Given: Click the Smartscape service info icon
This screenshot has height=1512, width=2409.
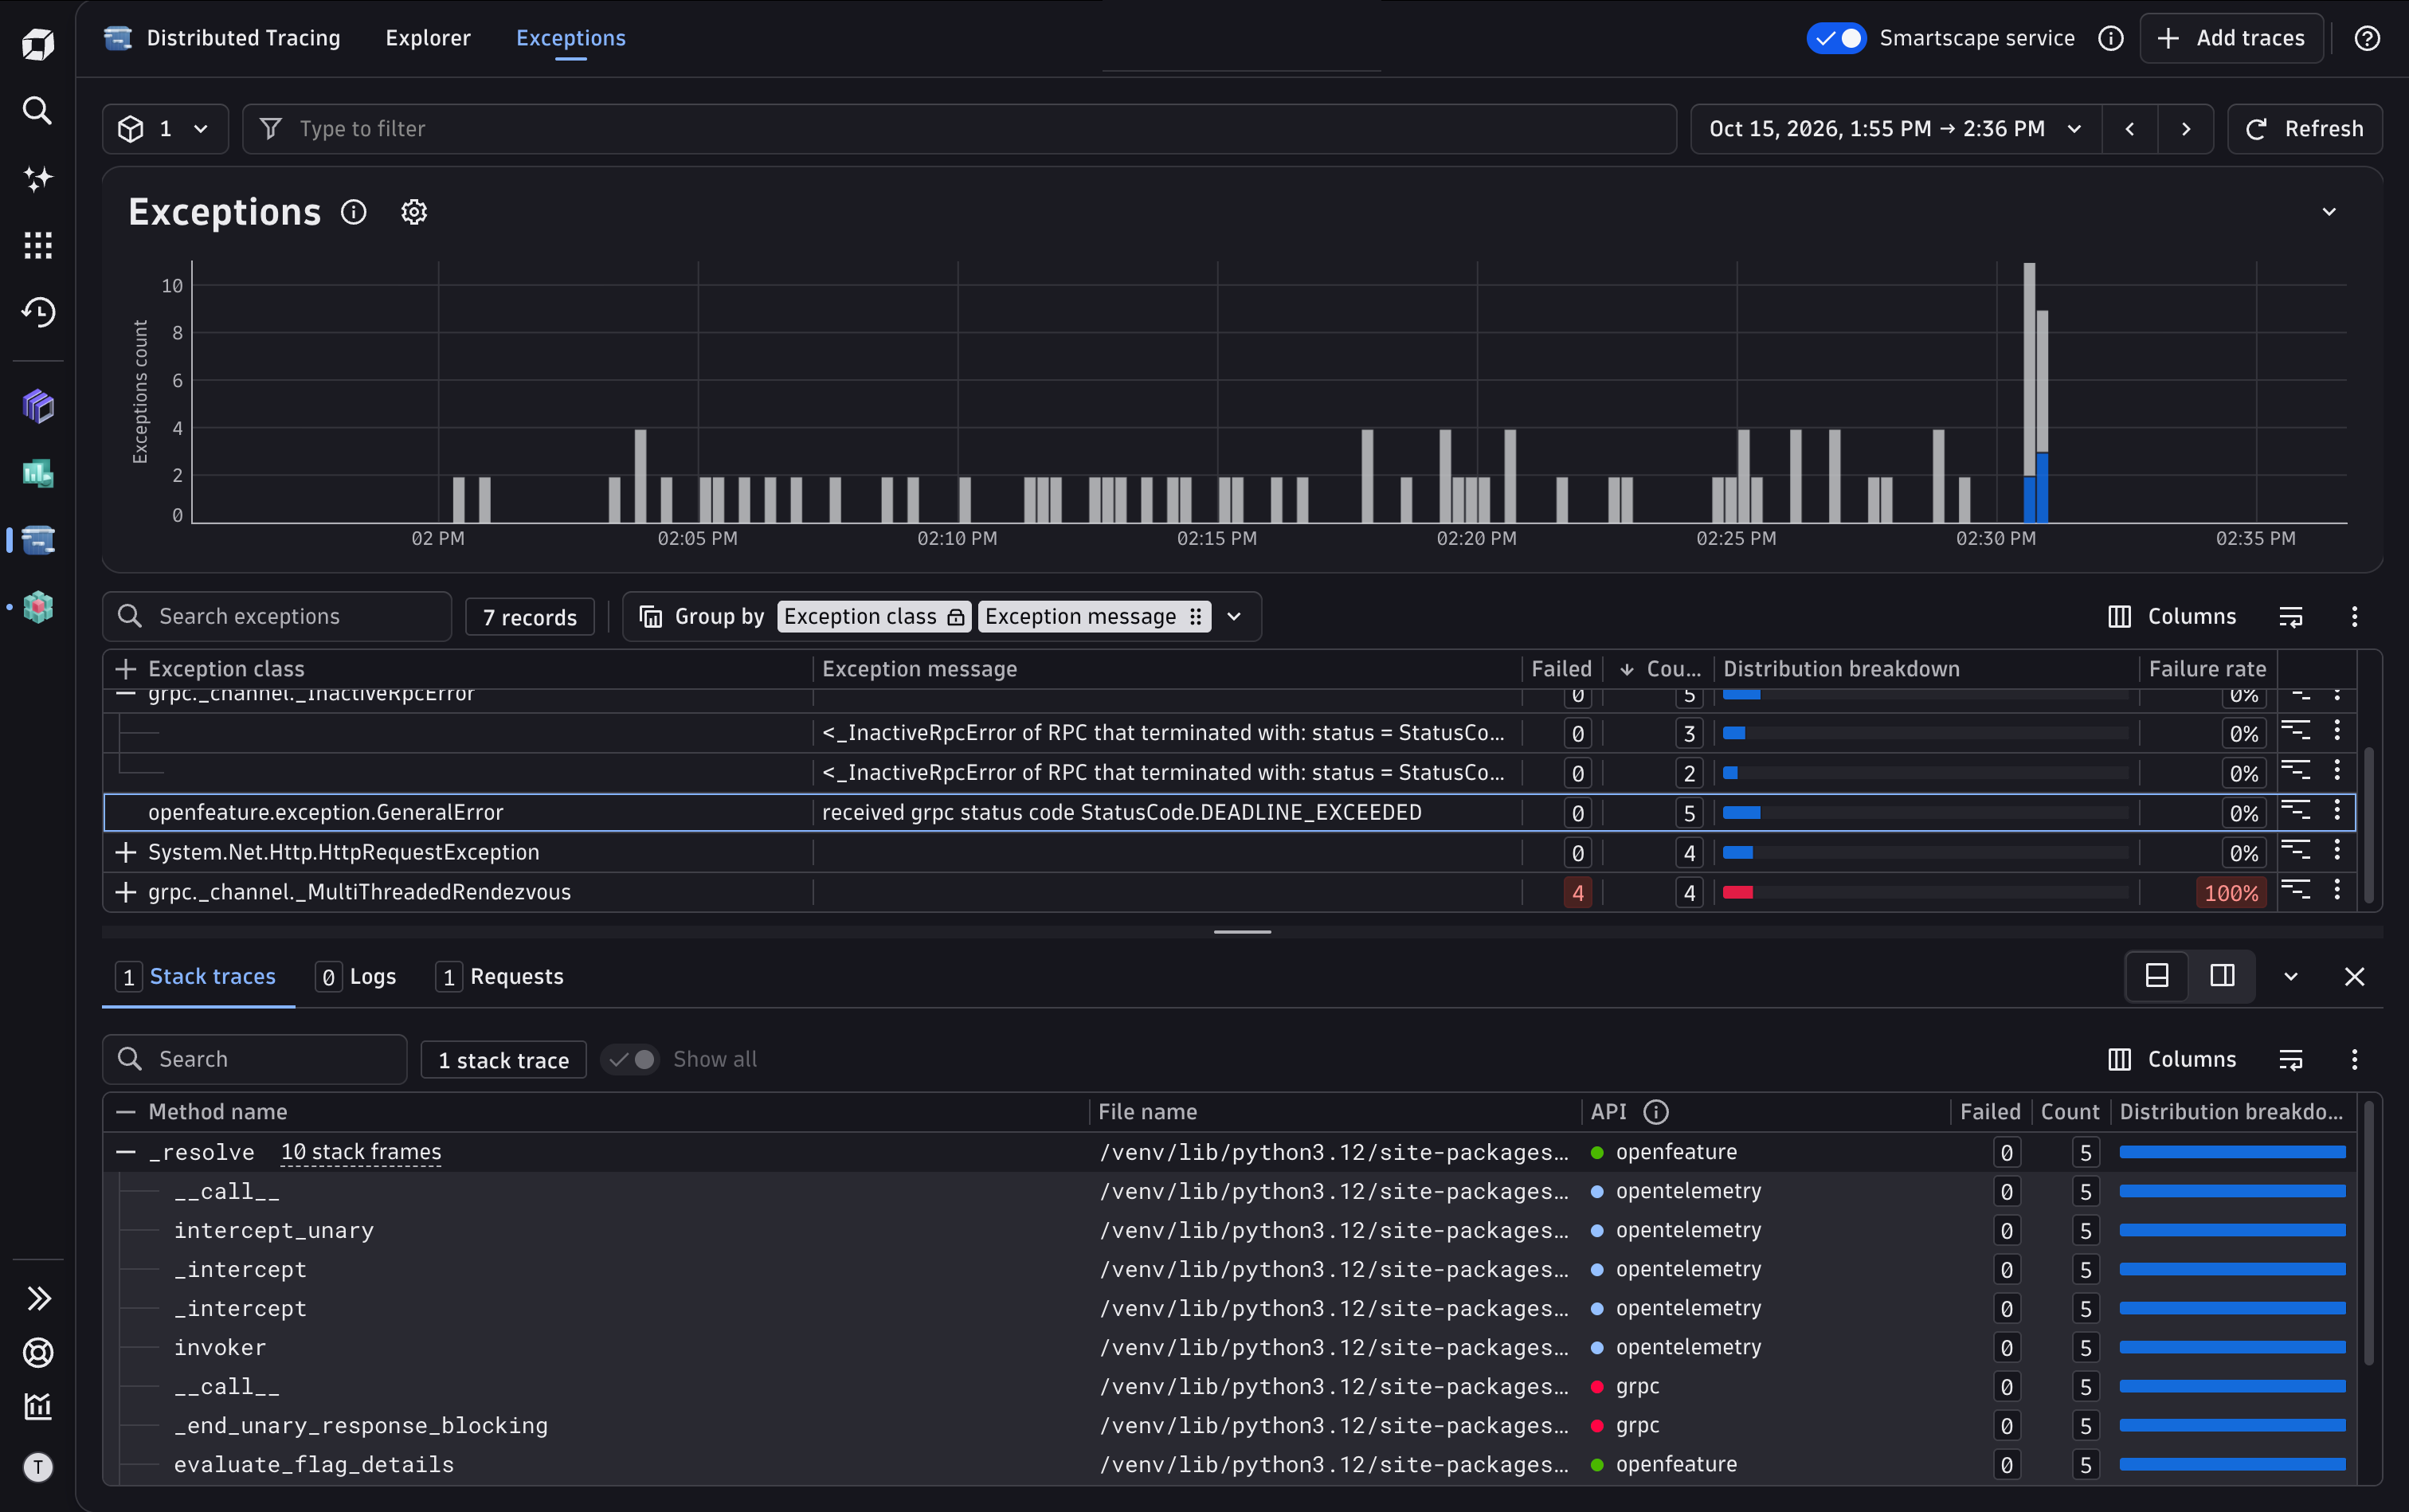Looking at the screenshot, I should click(2111, 38).
